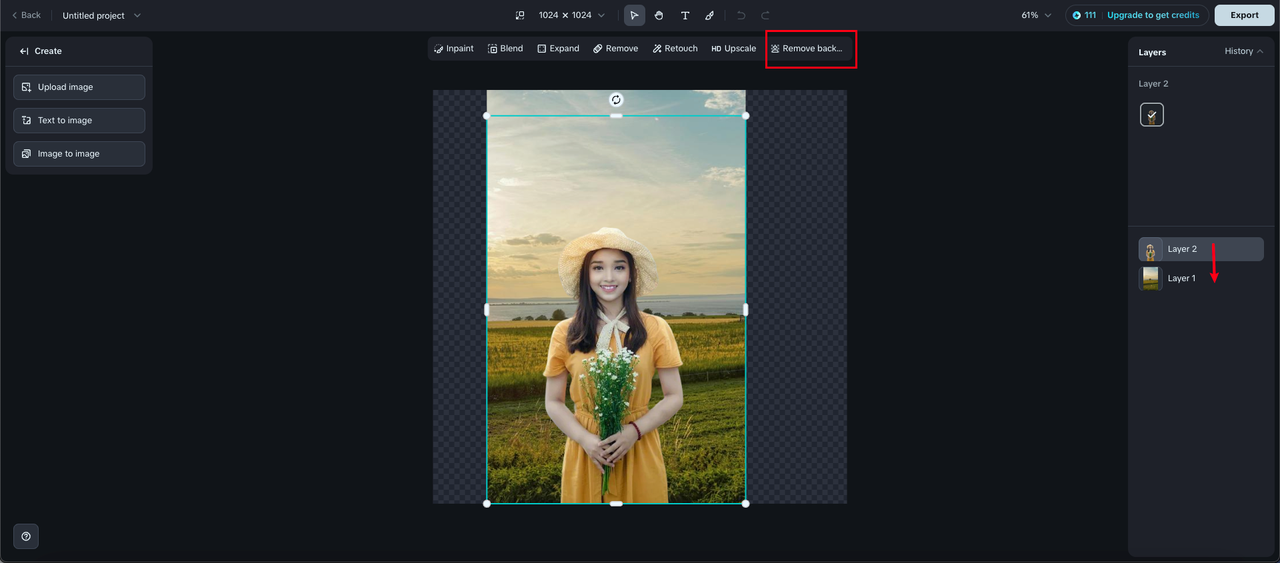Select Layer 1 in the layer list
Viewport: 1280px width, 563px height.
click(x=1201, y=278)
